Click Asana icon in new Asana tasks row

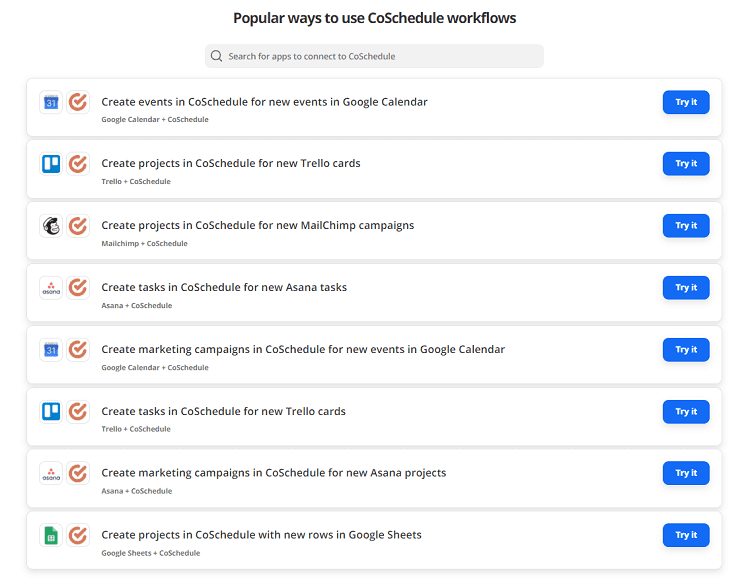coord(51,288)
